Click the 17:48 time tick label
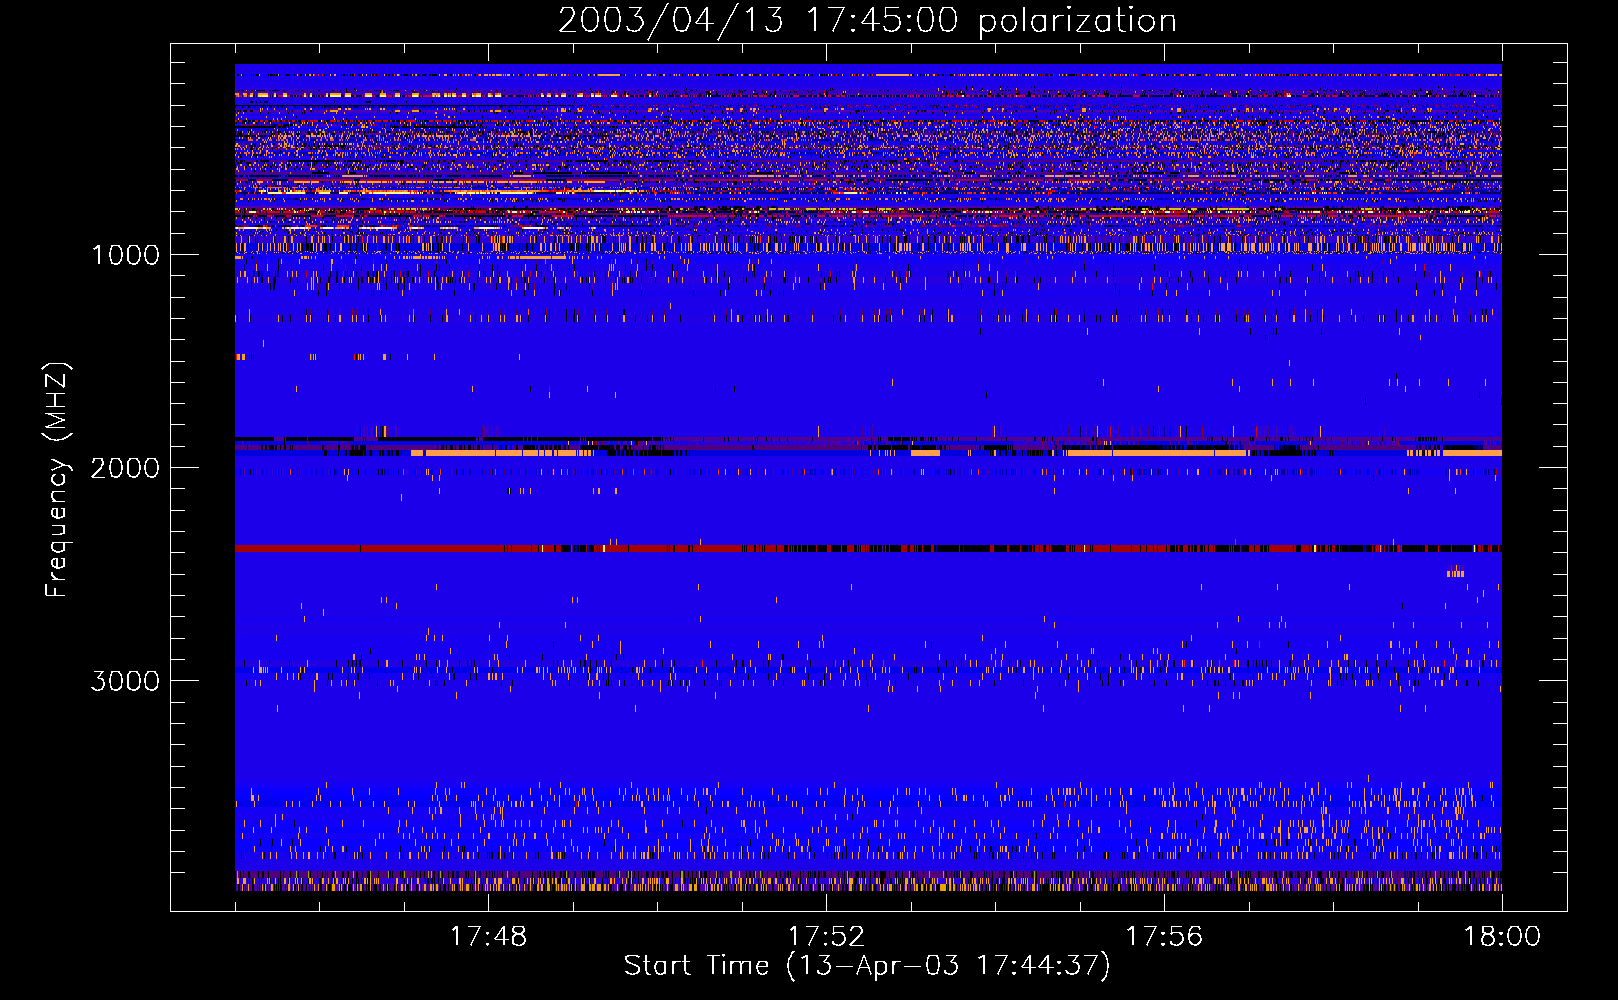The image size is (1618, 1000). point(488,937)
